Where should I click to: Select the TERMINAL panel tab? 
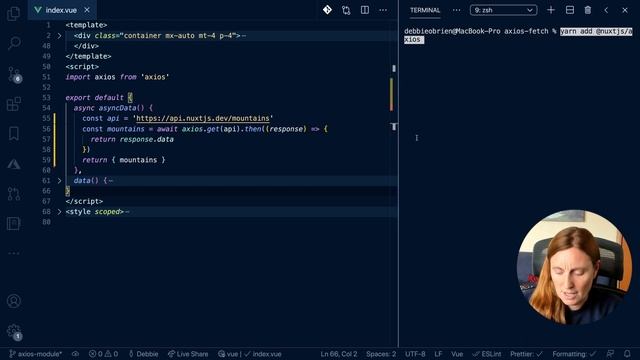coord(425,10)
